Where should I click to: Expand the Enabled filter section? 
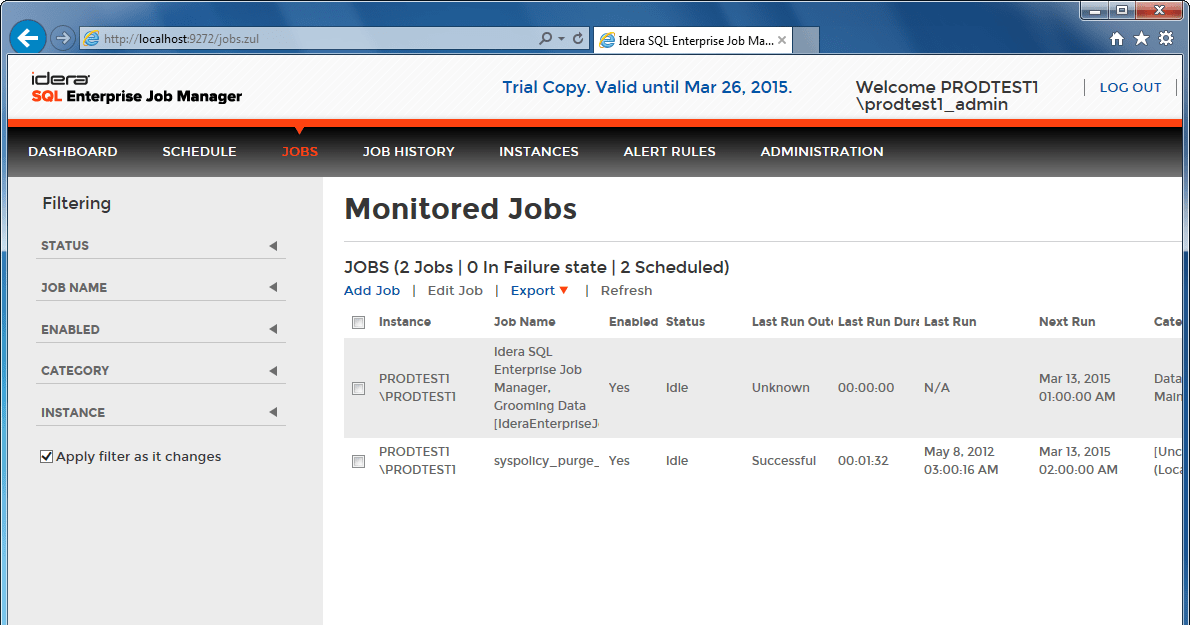point(161,329)
